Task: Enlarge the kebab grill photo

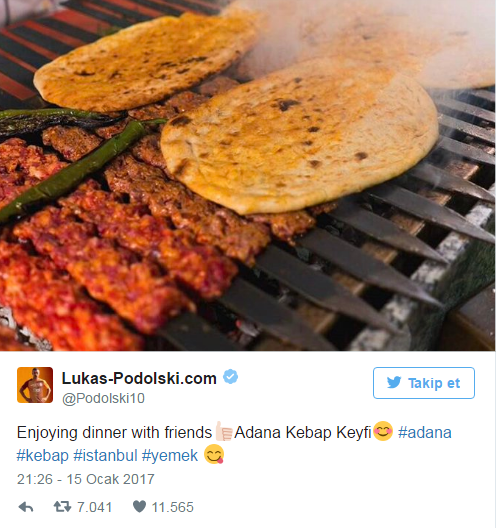Action: point(248,175)
